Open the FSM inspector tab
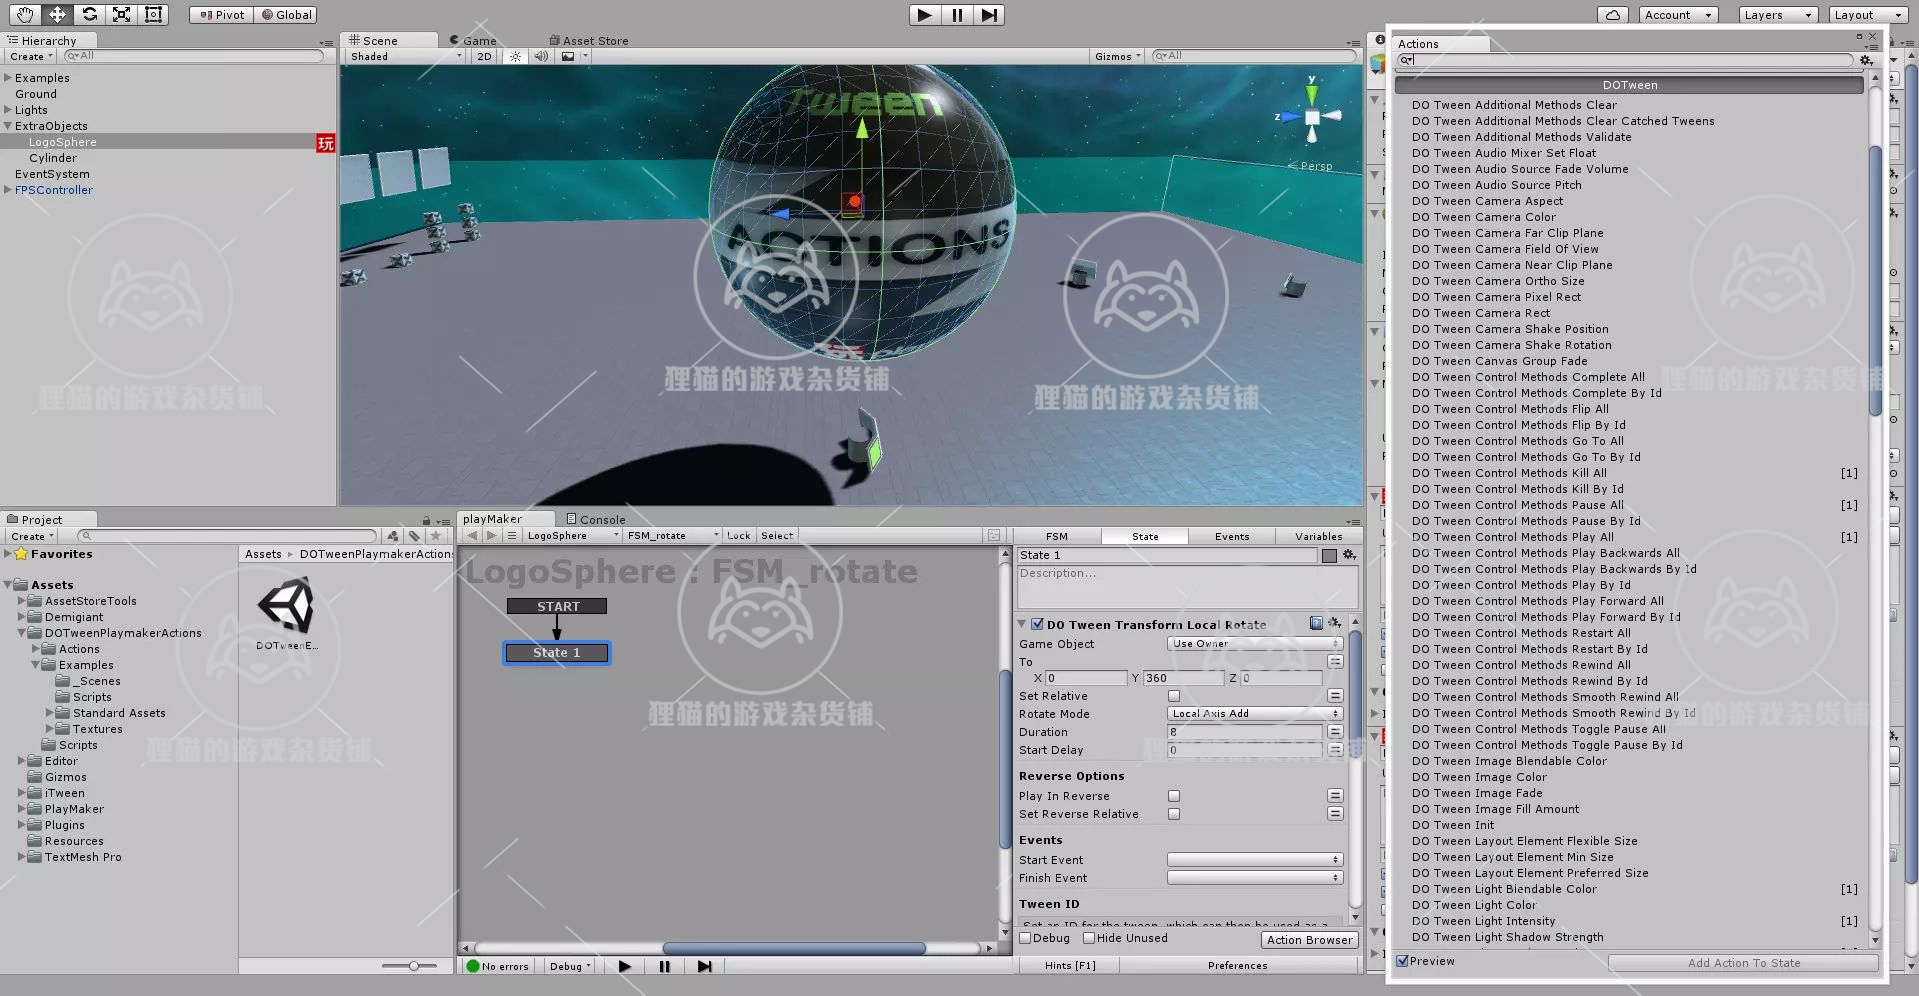Viewport: 1919px width, 996px height. click(x=1057, y=537)
